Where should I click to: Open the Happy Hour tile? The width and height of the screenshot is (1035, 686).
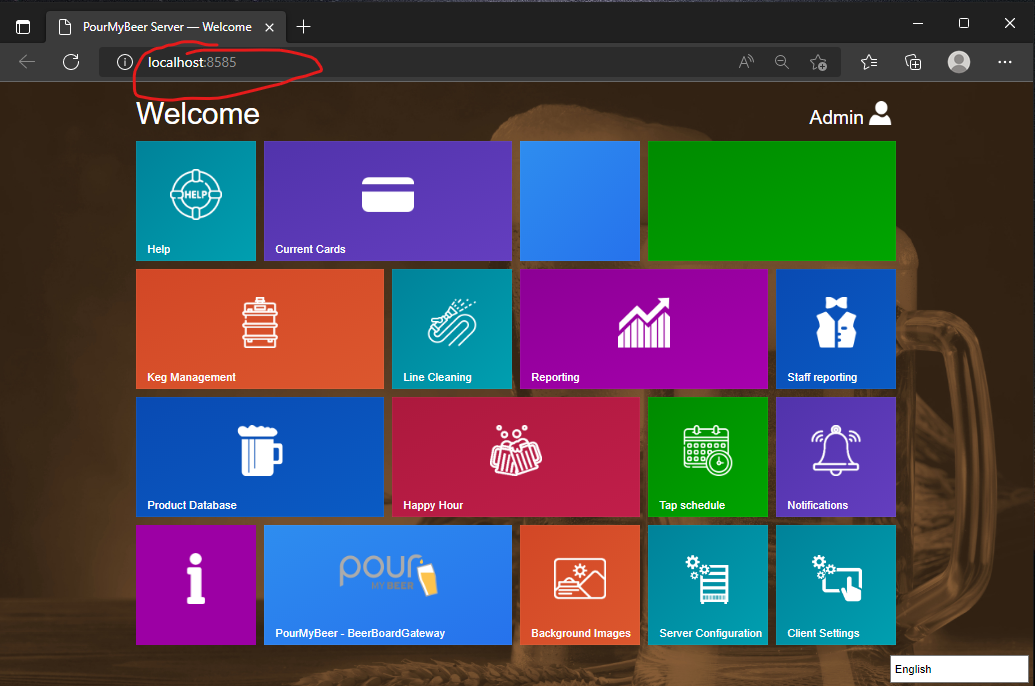click(516, 457)
